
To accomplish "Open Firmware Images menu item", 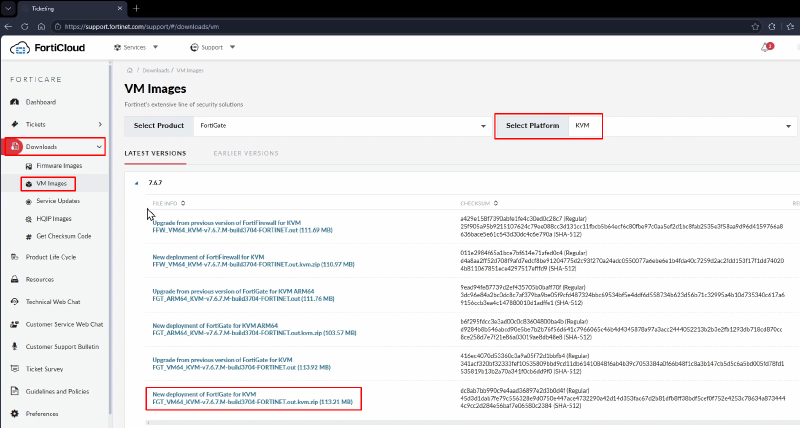I will tap(59, 166).
